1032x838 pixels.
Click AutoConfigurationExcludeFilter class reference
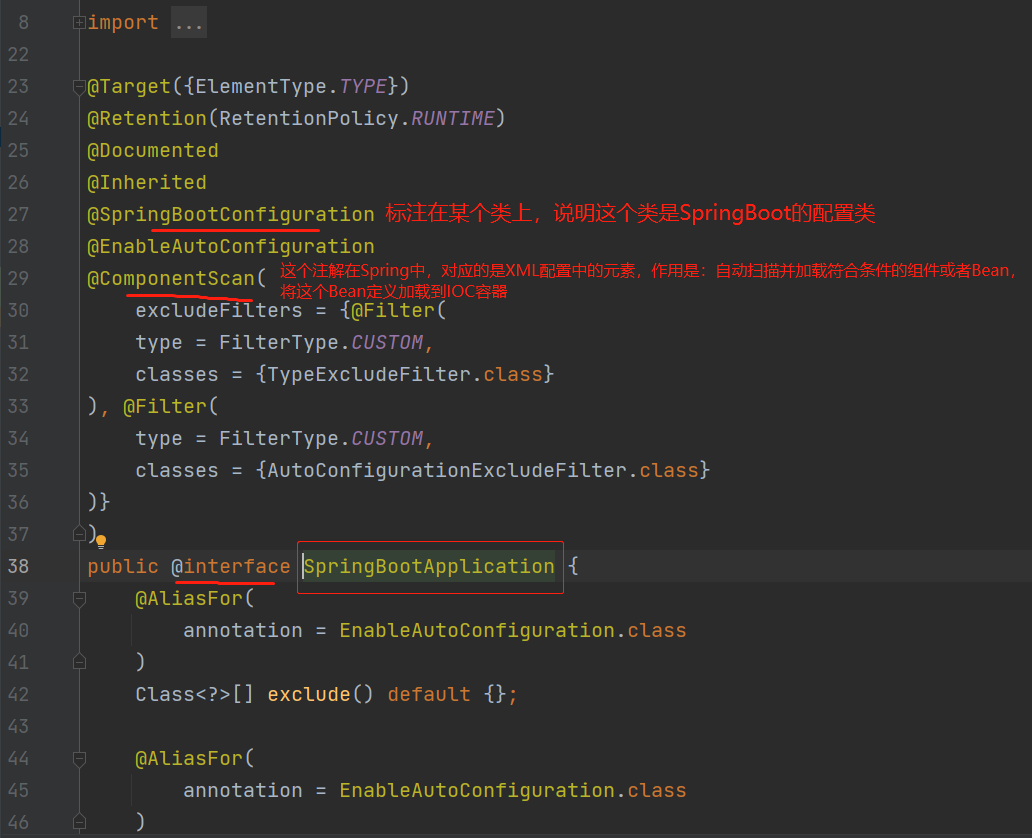[x=447, y=471]
